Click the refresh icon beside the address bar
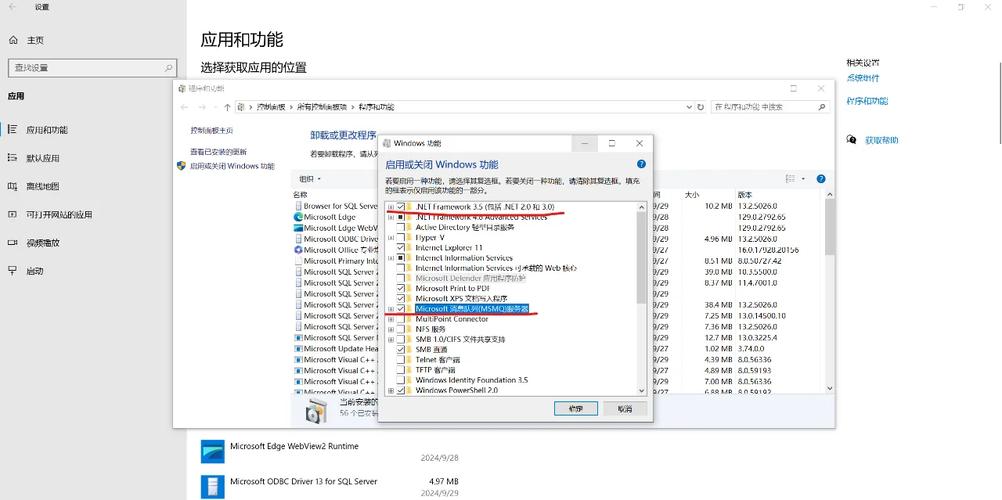This screenshot has height=500, width=1002. pyautogui.click(x=700, y=107)
